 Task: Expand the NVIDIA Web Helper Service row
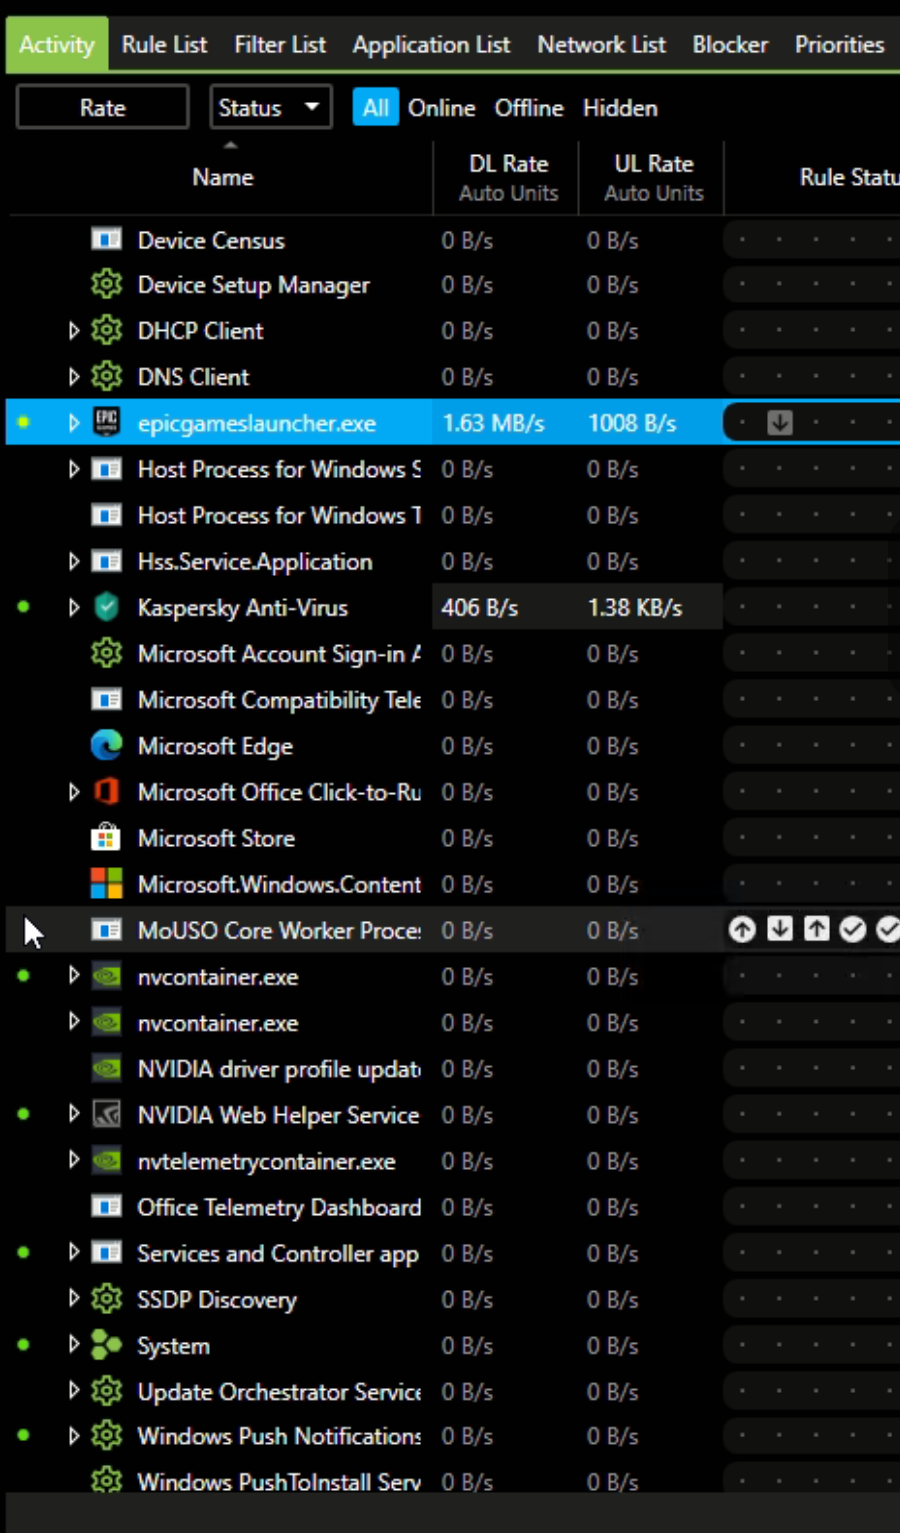pos(73,1113)
